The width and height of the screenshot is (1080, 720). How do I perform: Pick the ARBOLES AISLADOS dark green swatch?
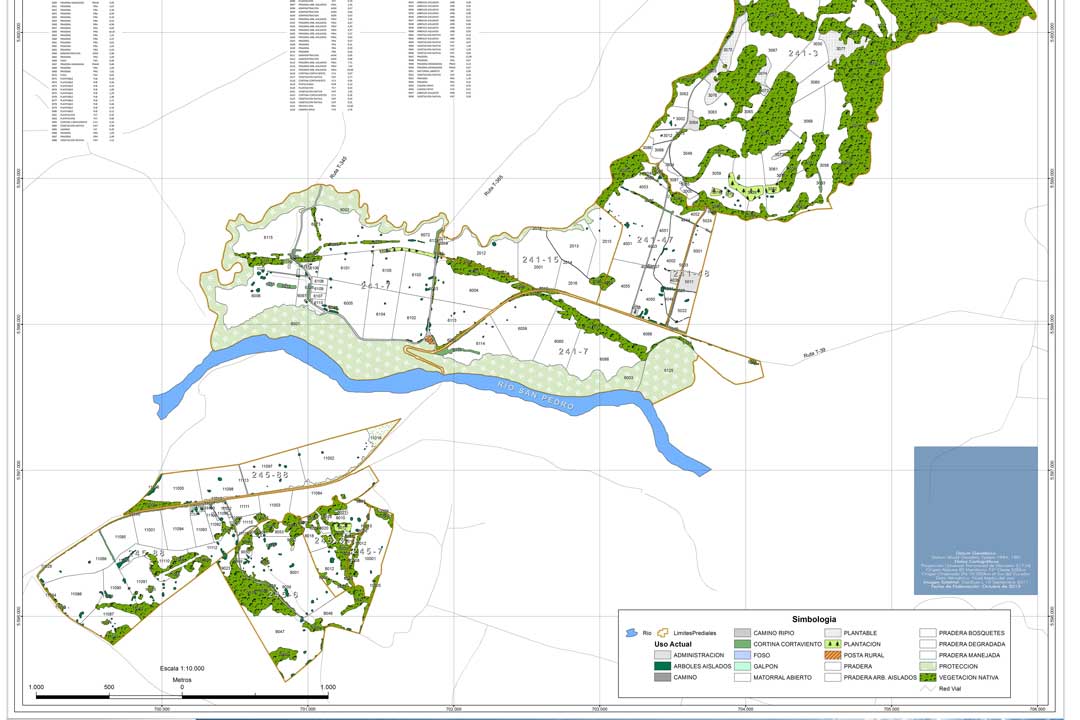coord(662,666)
